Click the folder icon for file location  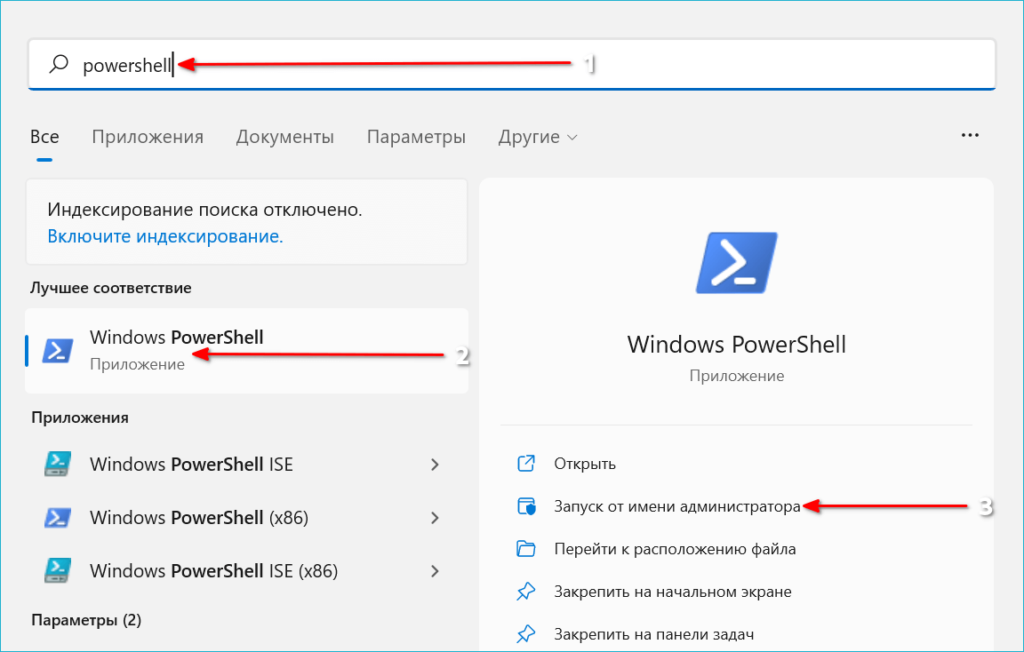[526, 549]
